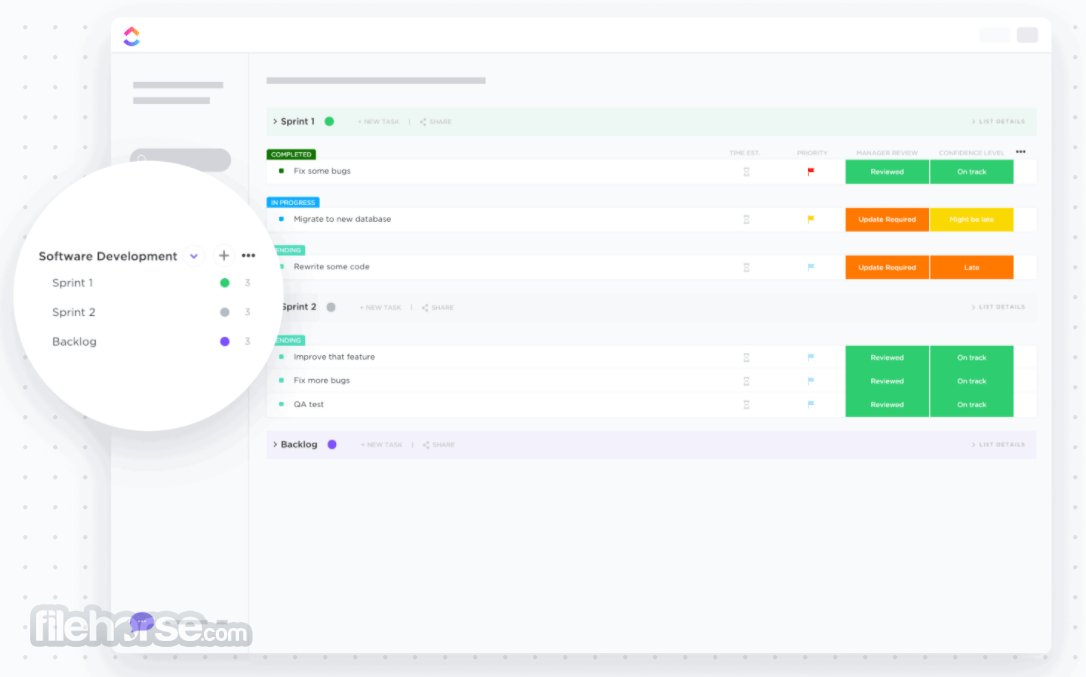The width and height of the screenshot is (1086, 677).
Task: Open Might be late confidence dropdown
Action: click(x=972, y=220)
